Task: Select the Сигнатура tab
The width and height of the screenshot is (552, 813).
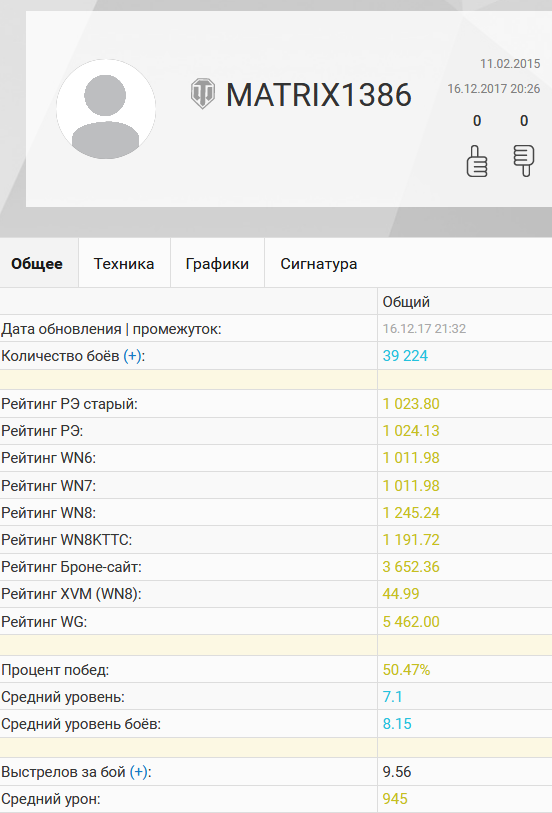Action: click(319, 263)
